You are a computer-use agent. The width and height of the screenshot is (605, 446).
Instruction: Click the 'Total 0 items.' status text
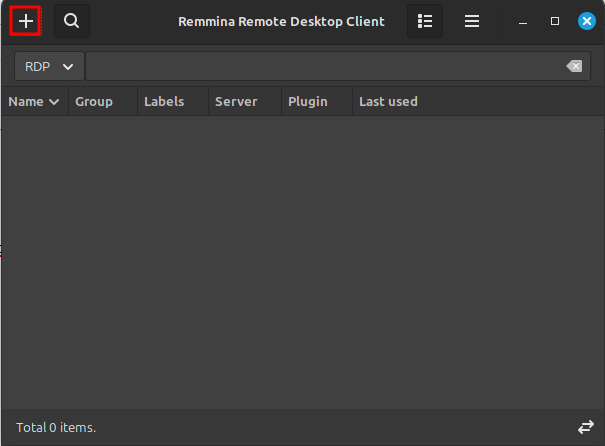(x=56, y=427)
